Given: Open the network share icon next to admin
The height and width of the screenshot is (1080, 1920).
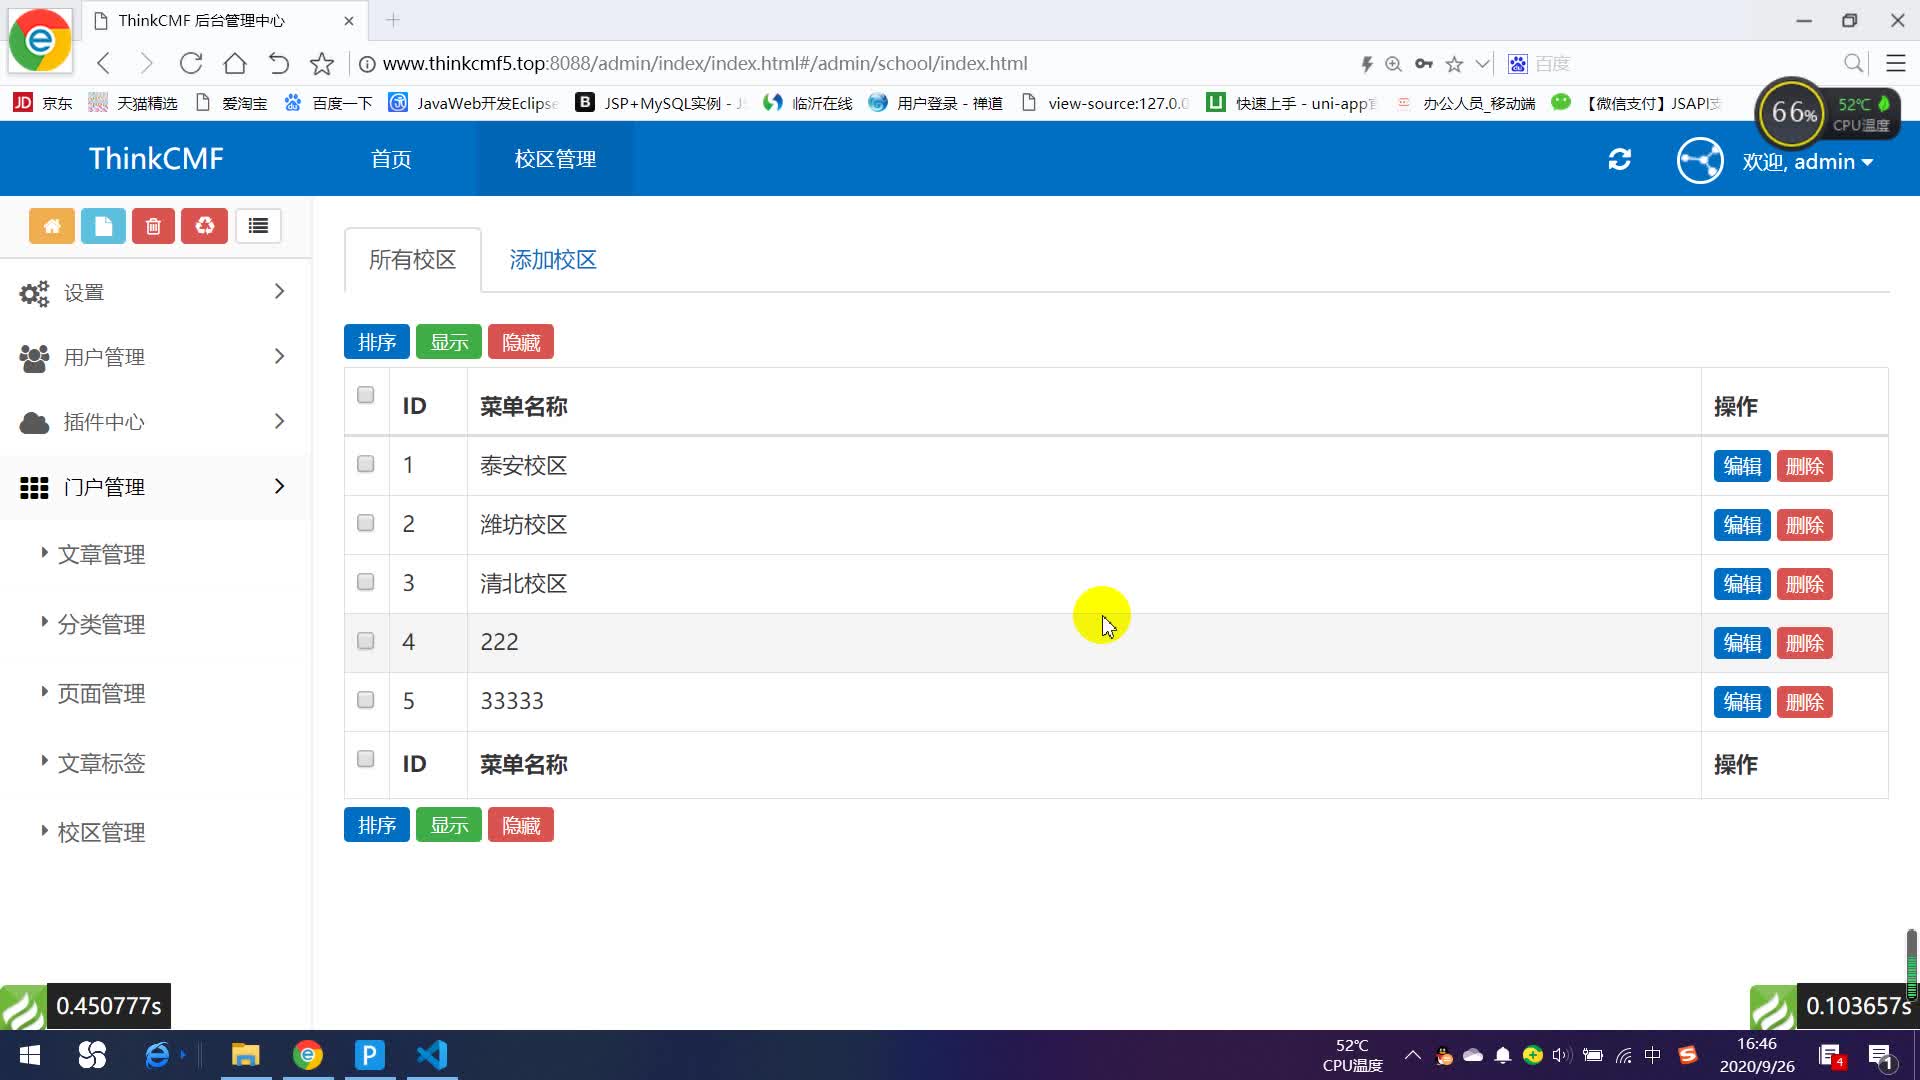Looking at the screenshot, I should (x=1700, y=161).
